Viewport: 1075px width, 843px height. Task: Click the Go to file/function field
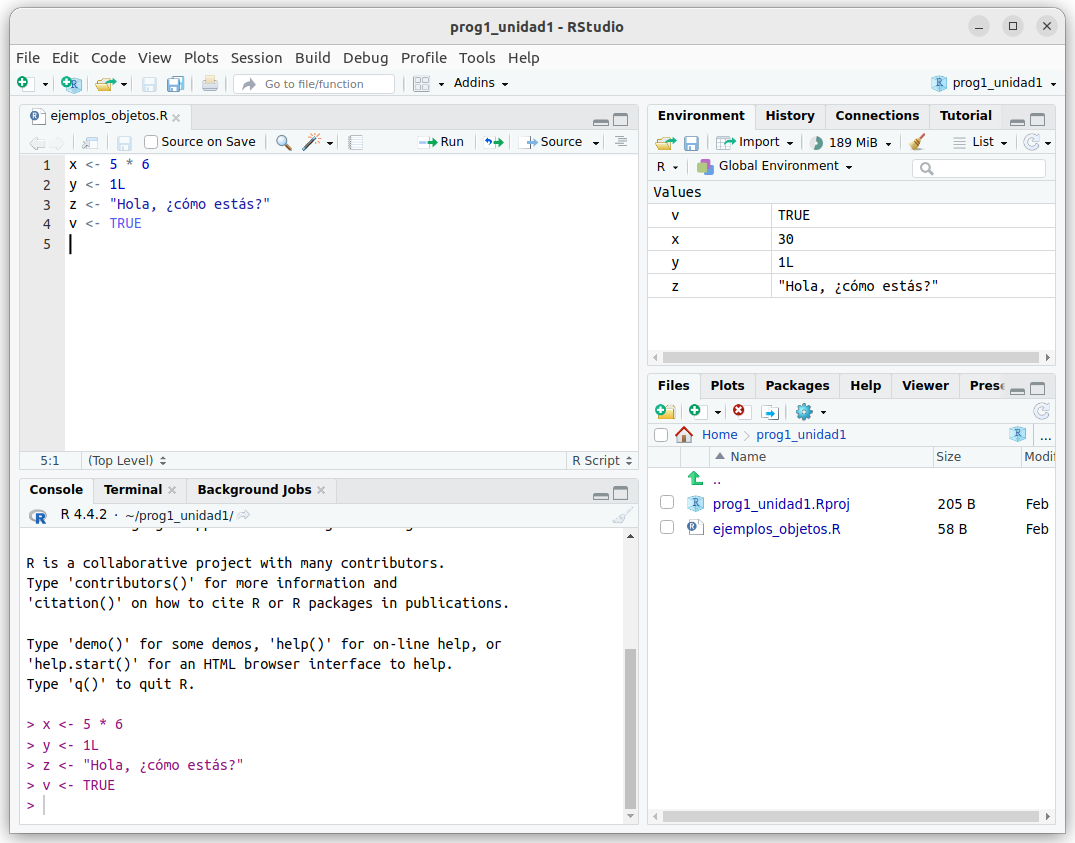coord(315,84)
